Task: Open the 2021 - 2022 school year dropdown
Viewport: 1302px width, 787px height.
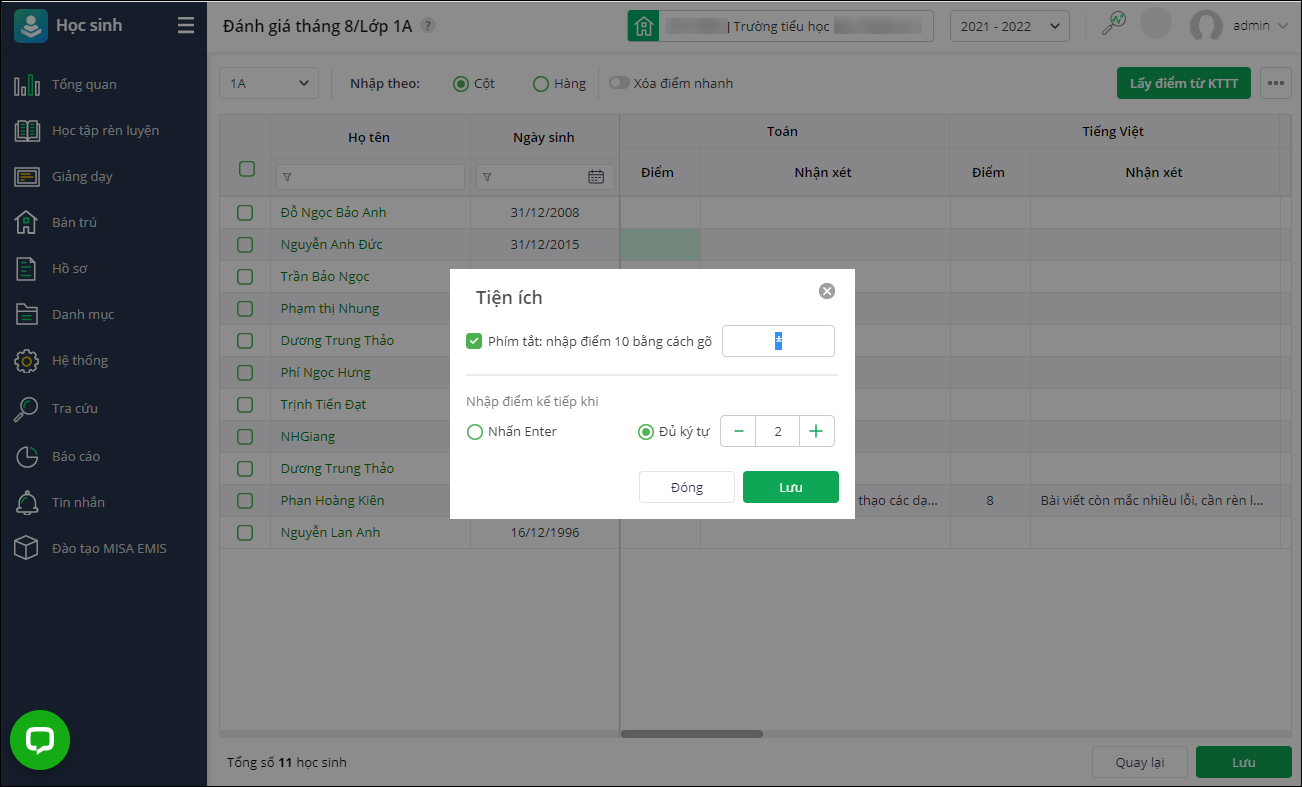Action: click(x=1009, y=26)
